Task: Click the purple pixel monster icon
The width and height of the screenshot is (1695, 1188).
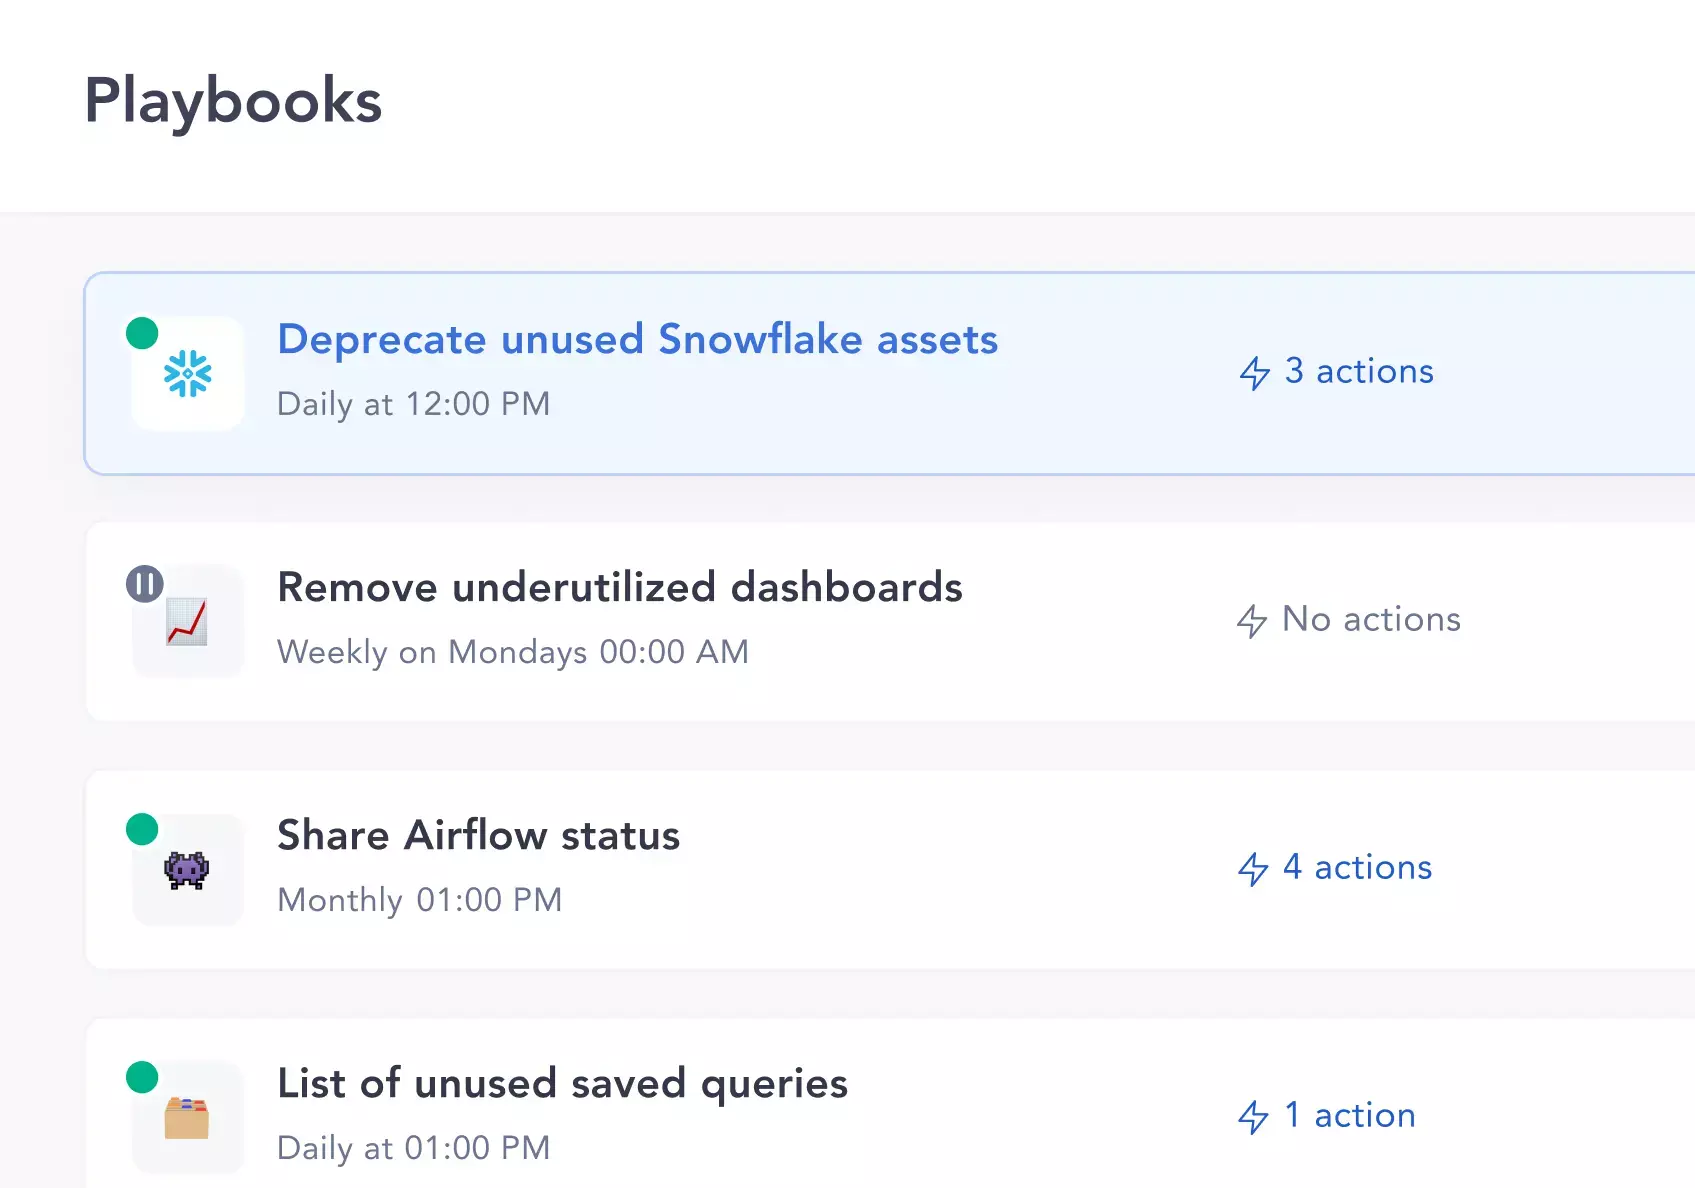Action: (187, 870)
